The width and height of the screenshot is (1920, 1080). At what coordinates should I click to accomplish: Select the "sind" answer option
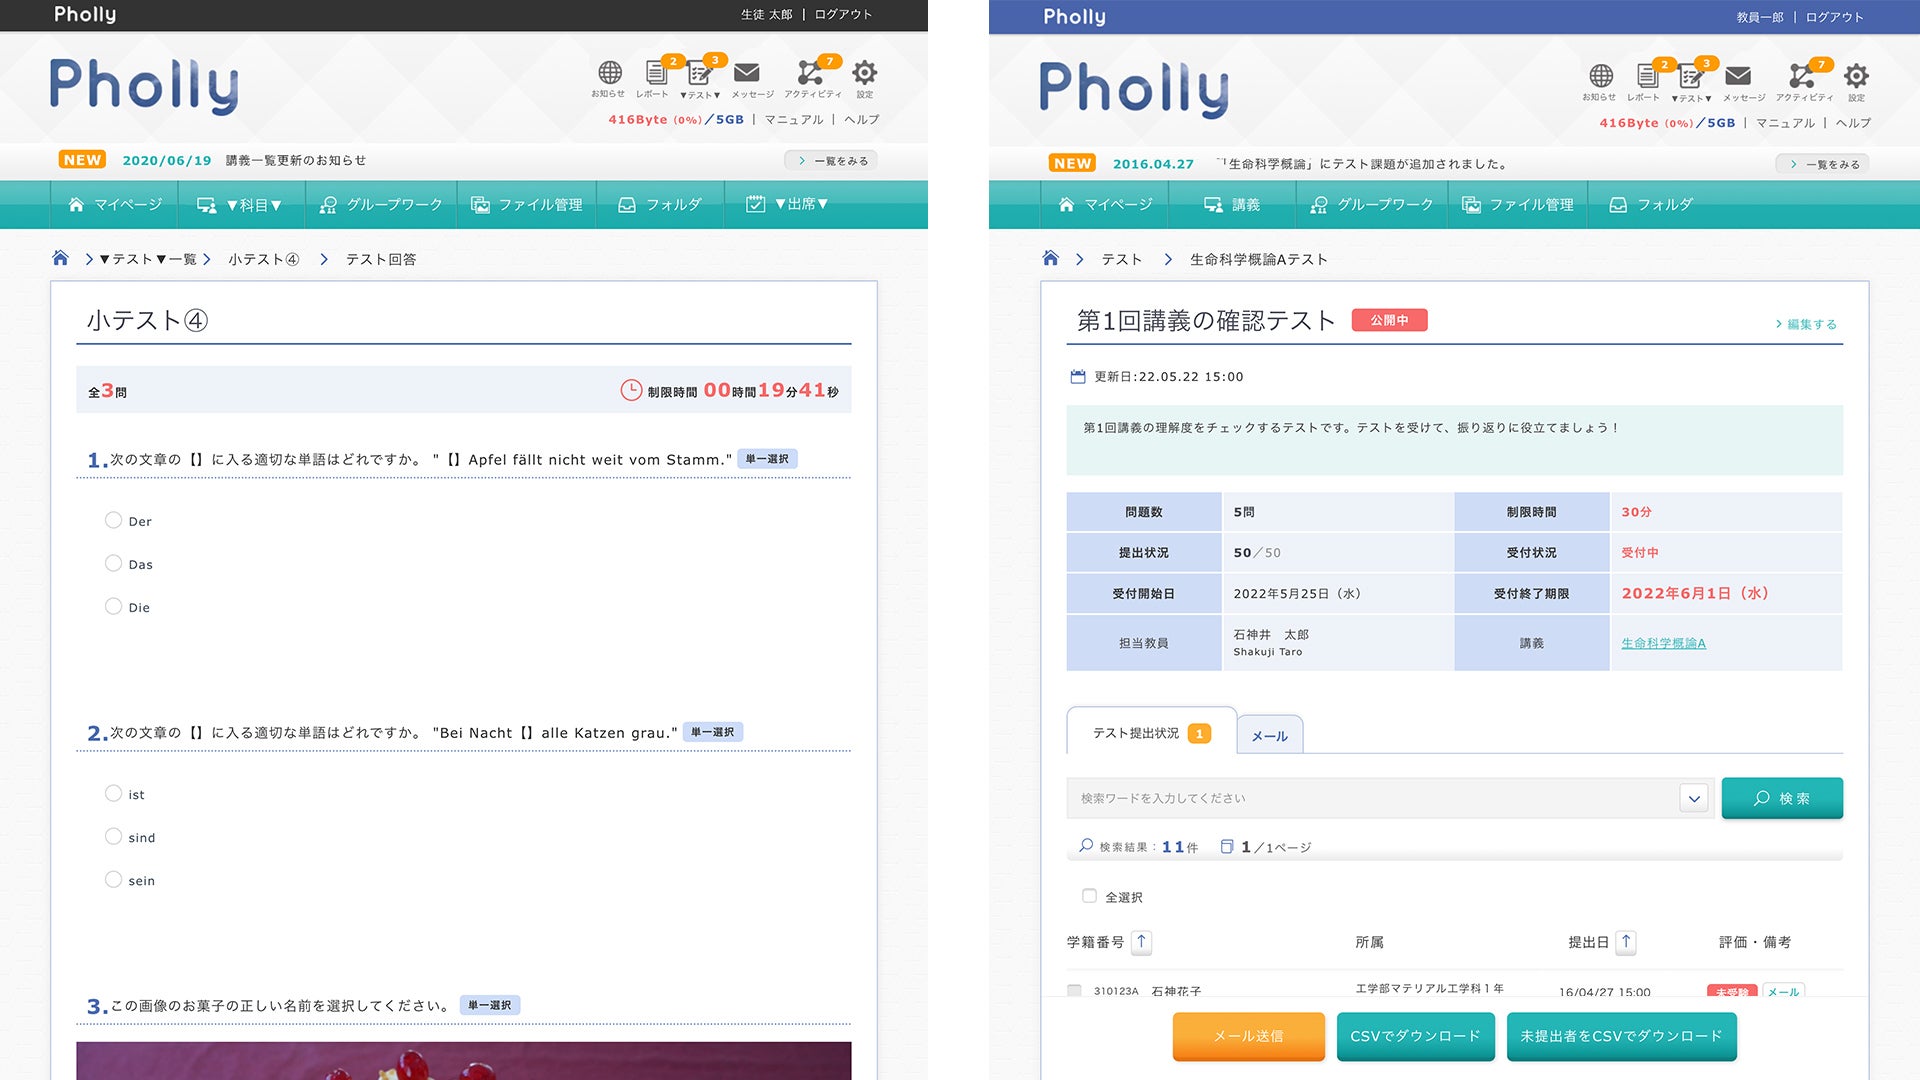[114, 837]
